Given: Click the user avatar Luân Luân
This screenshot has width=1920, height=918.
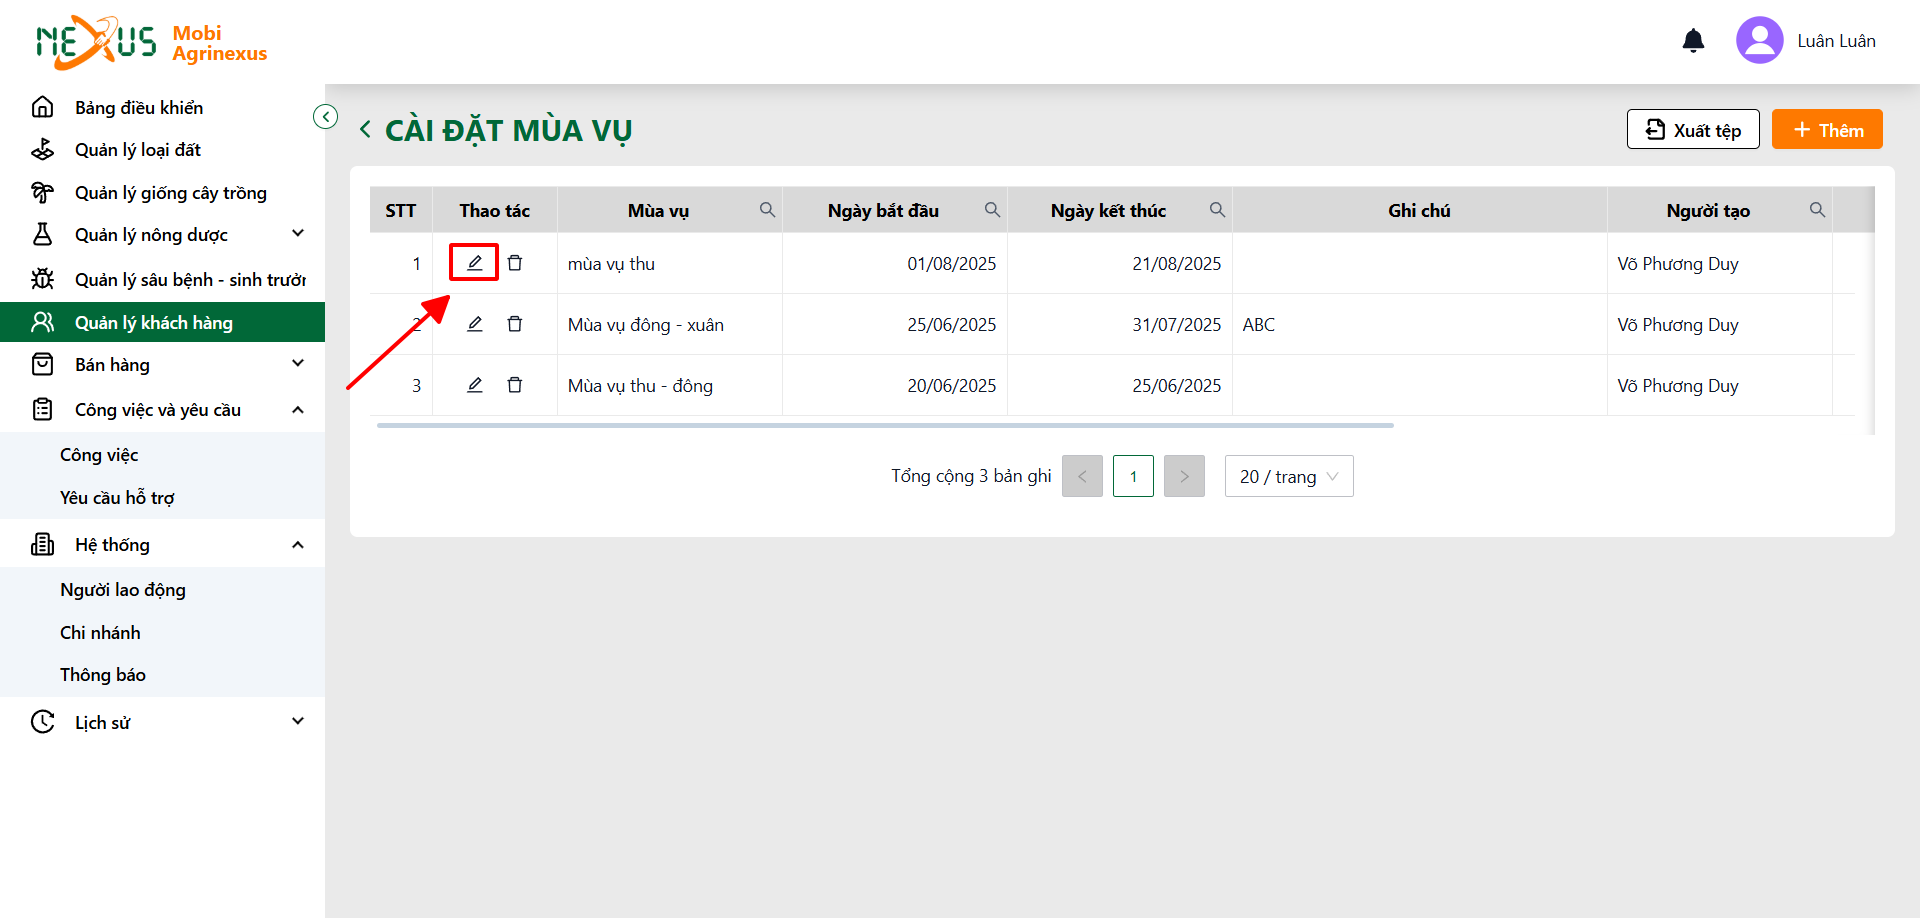Looking at the screenshot, I should click(x=1759, y=40).
